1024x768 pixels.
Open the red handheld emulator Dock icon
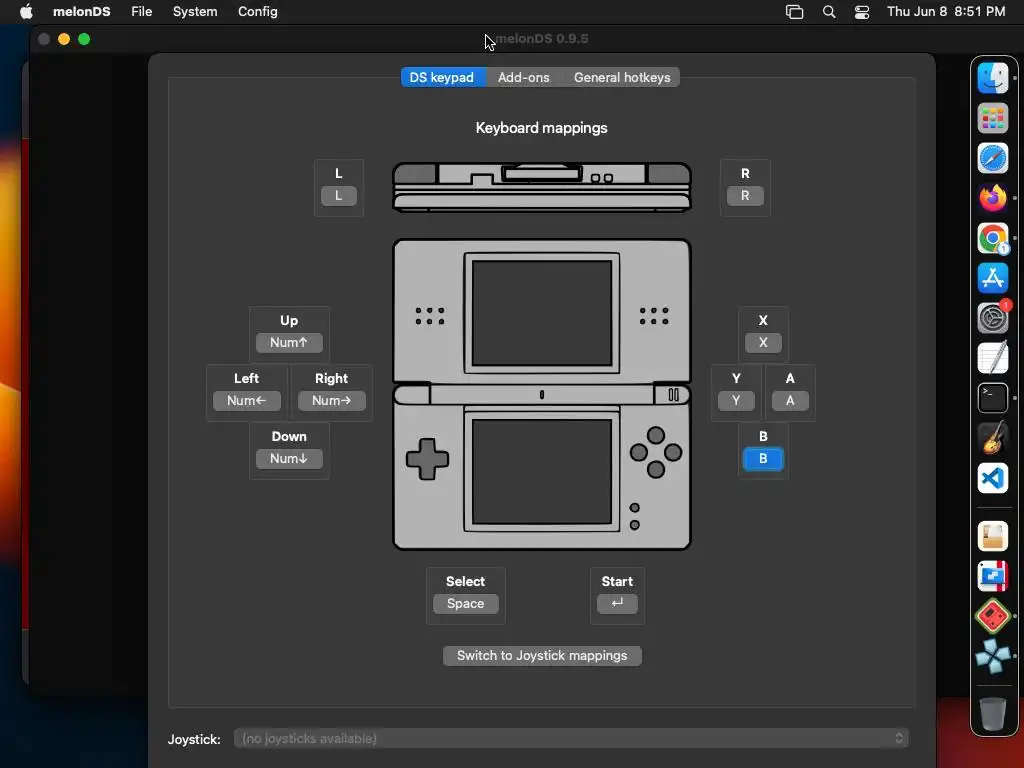point(993,616)
